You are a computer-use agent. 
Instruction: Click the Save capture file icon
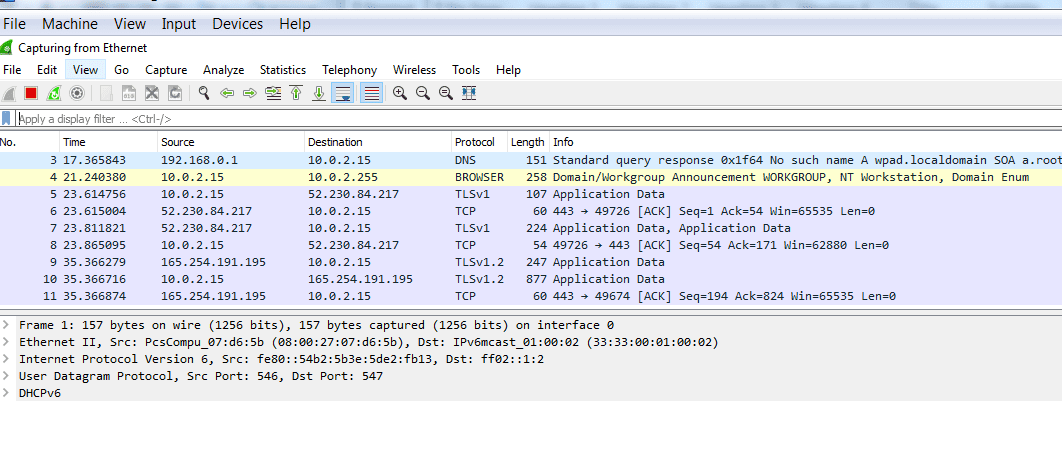pos(129,93)
